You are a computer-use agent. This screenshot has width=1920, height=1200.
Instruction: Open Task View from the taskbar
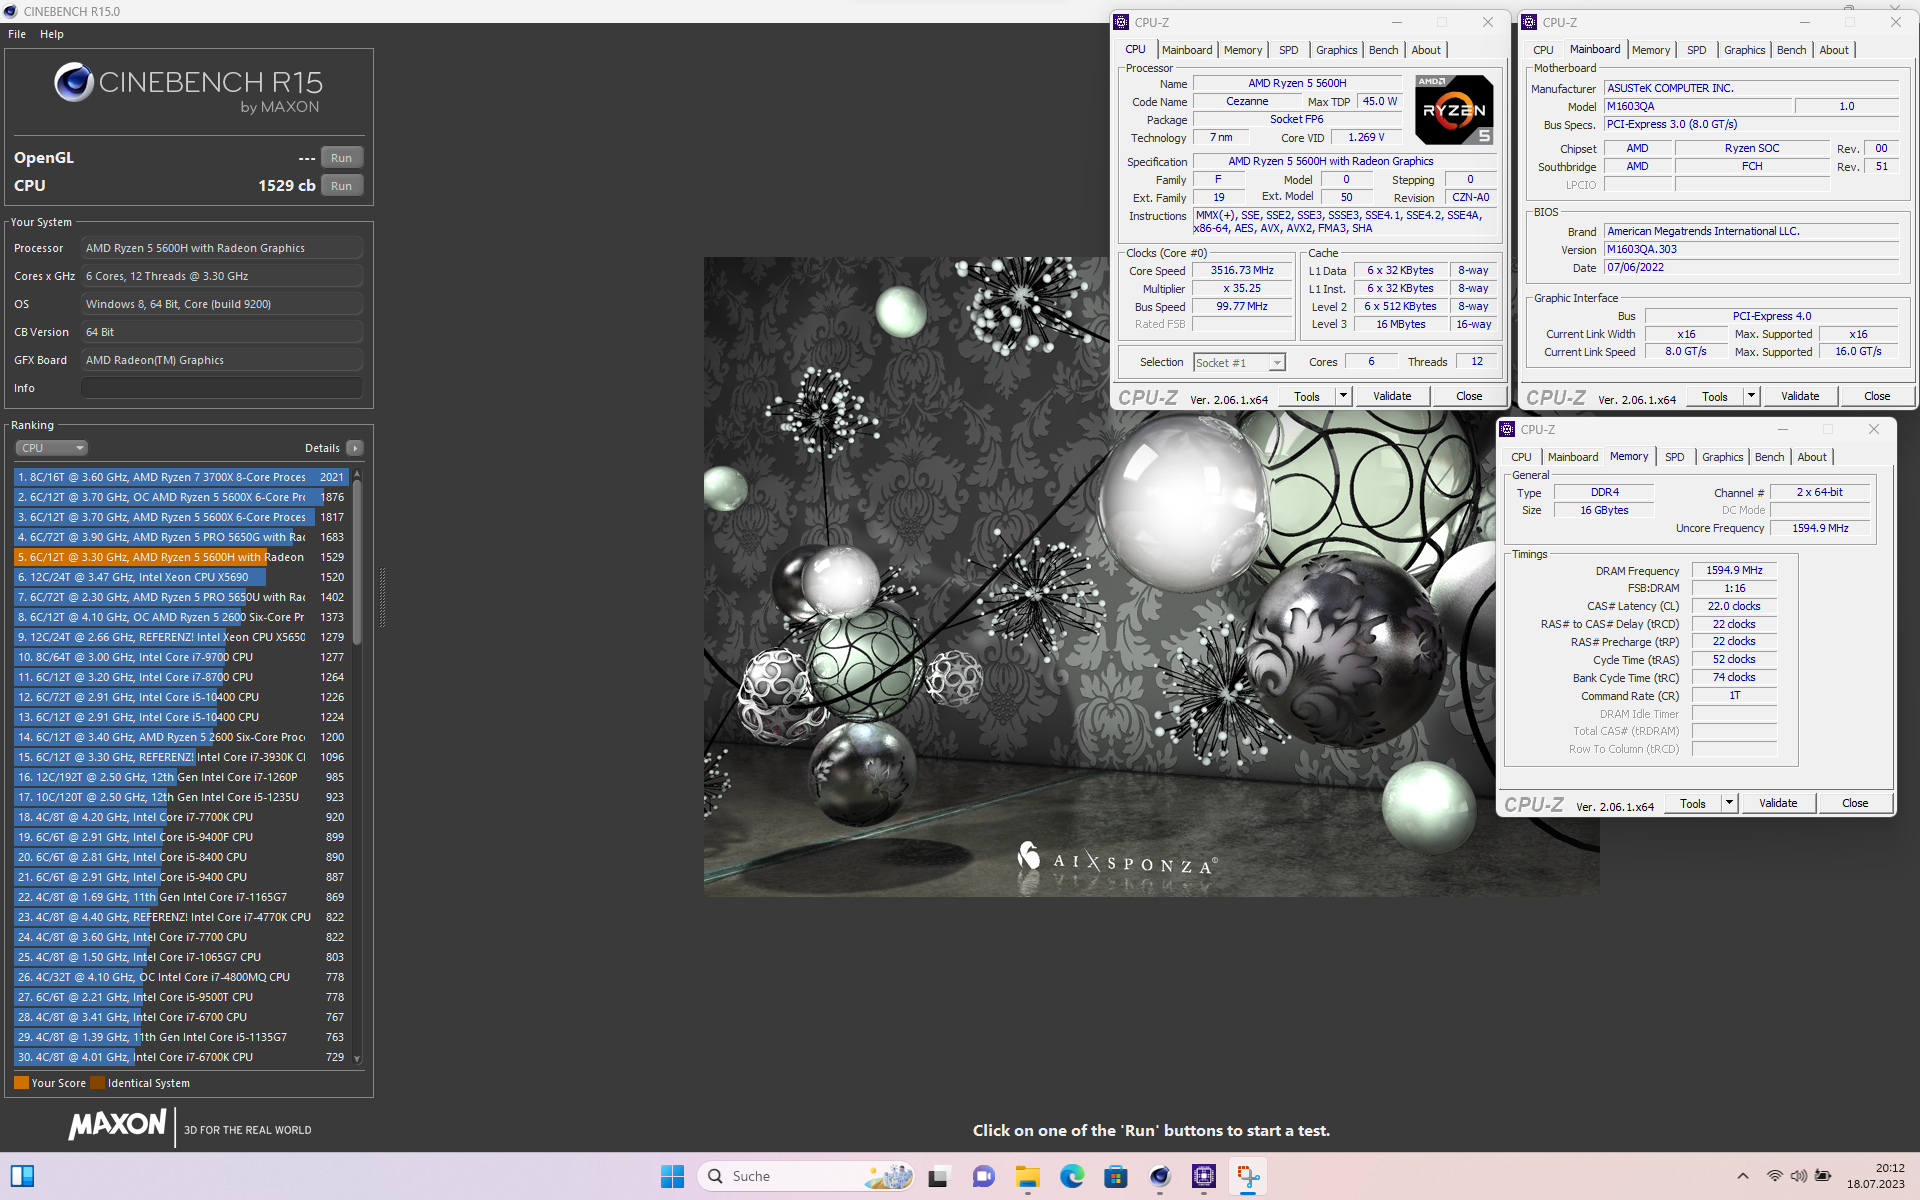point(938,1176)
